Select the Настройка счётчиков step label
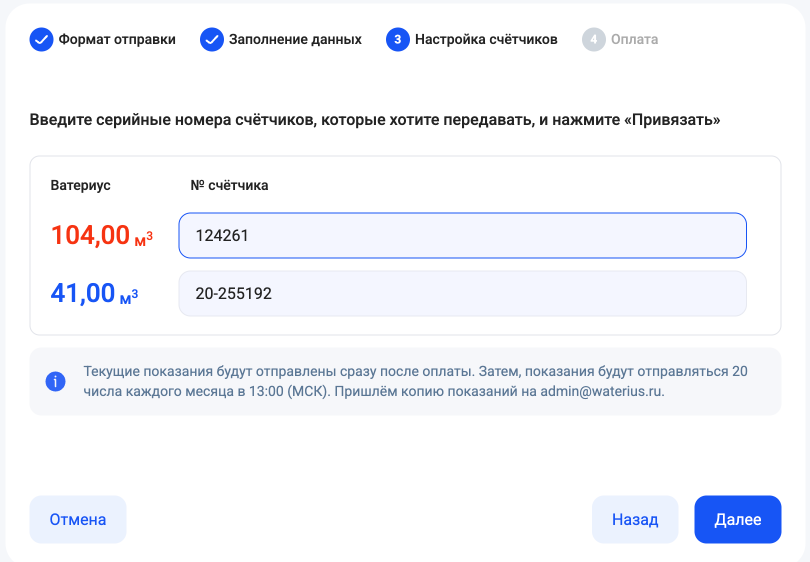Screen dimensions: 810x562 point(486,40)
